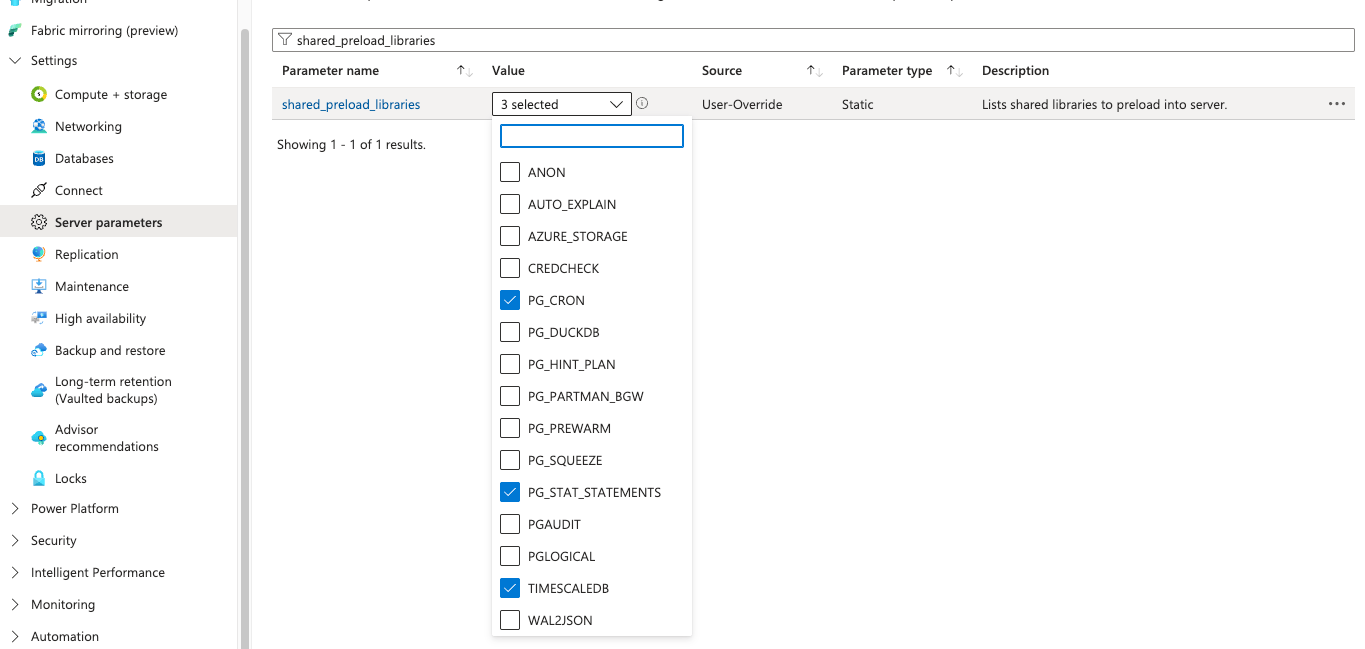Click the Replication globe icon

point(39,255)
